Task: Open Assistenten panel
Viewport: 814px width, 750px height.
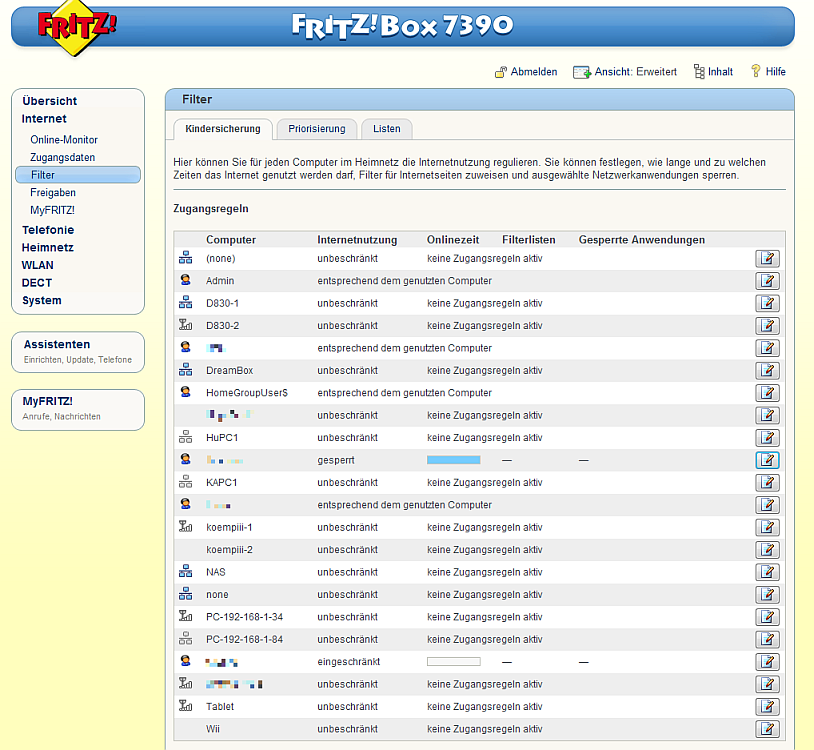Action: point(78,352)
